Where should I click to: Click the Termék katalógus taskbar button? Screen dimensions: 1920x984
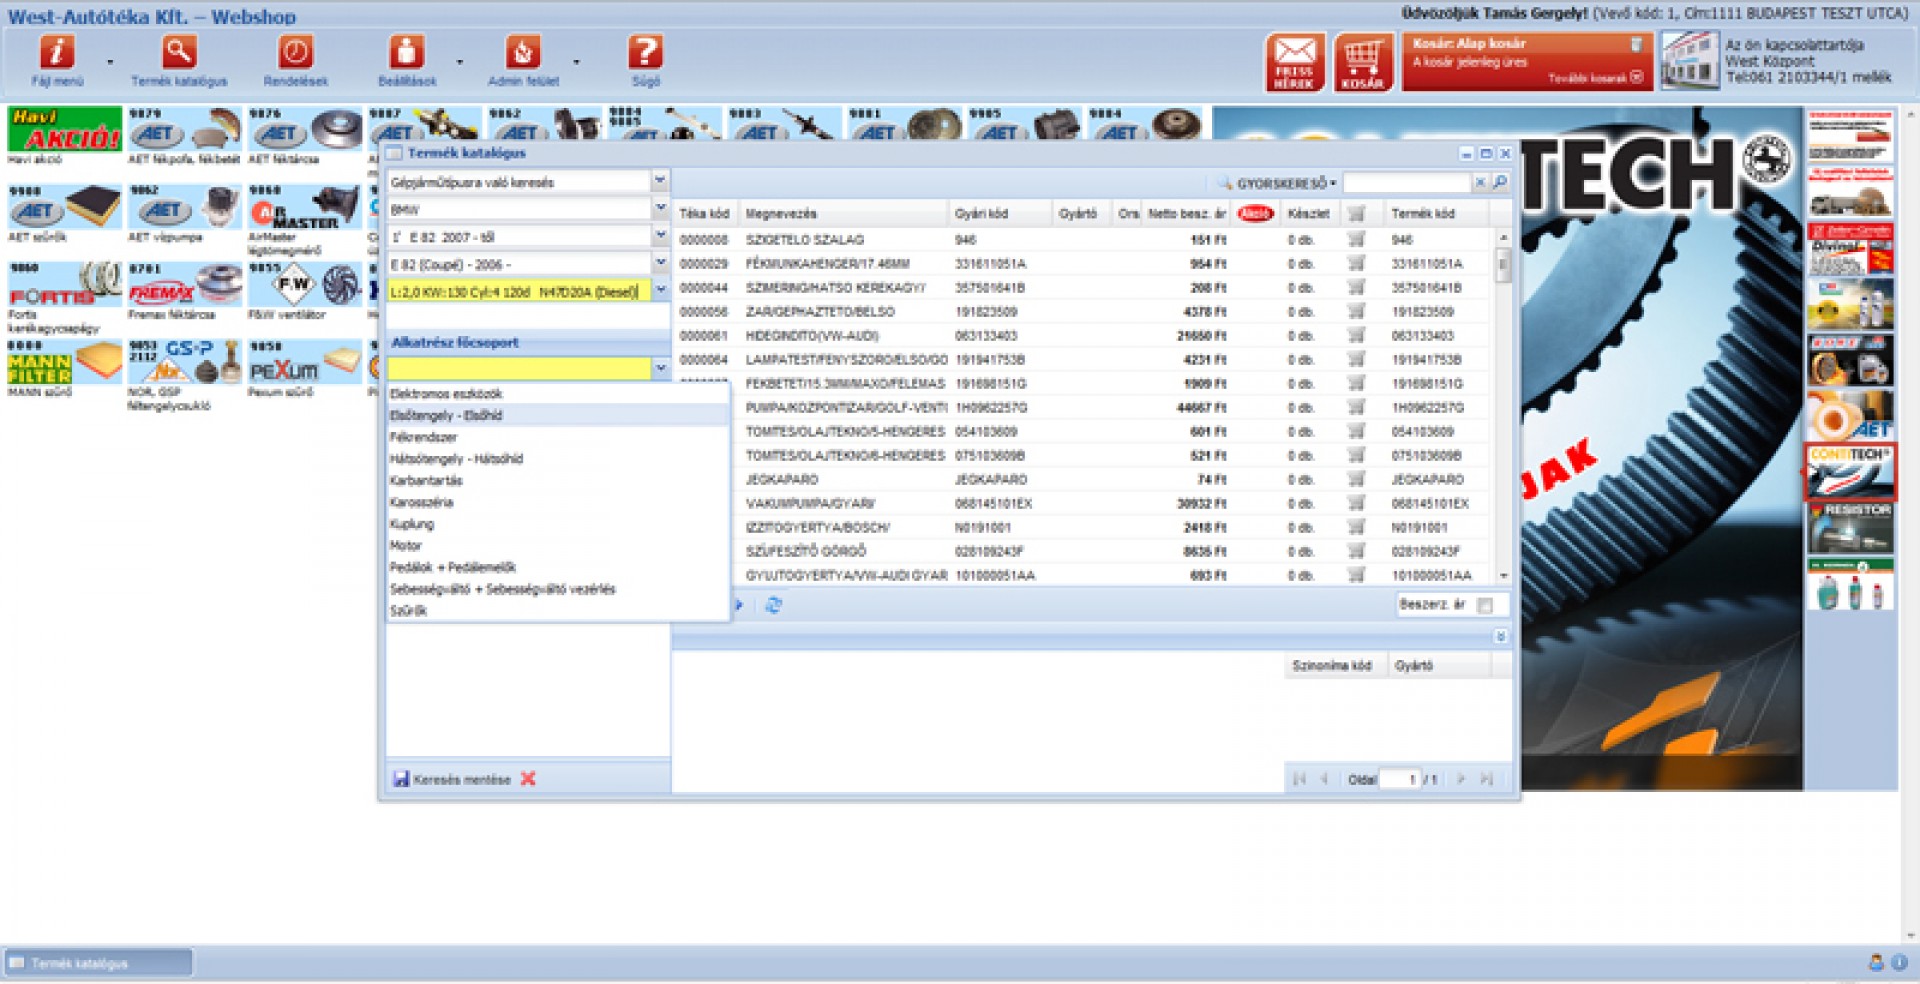pyautogui.click(x=98, y=963)
